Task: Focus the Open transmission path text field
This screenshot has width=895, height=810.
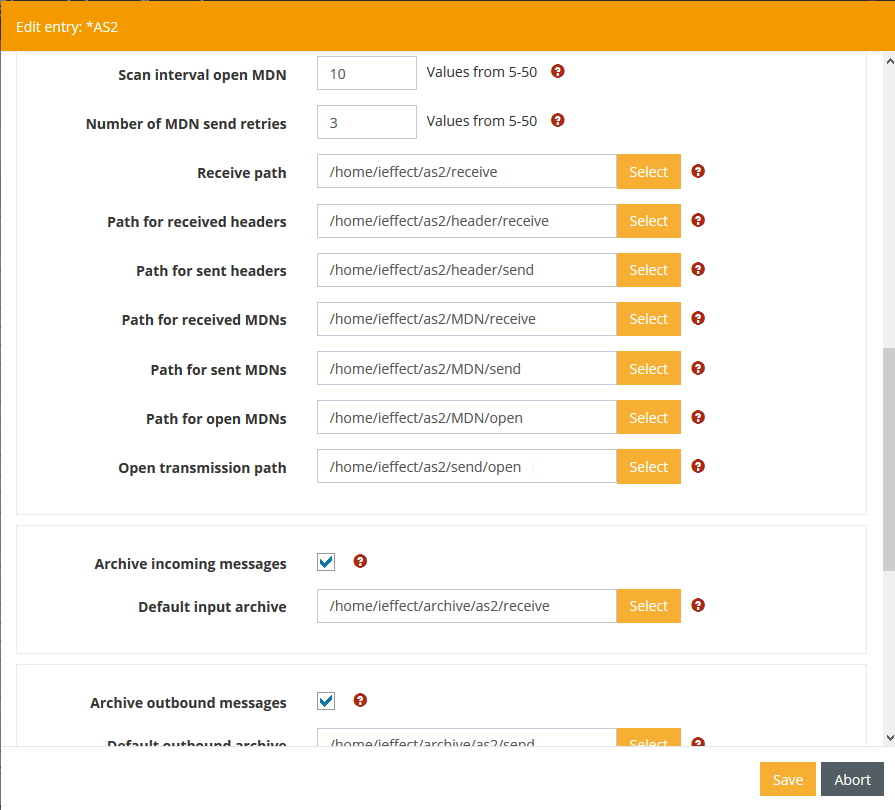Action: [x=466, y=467]
